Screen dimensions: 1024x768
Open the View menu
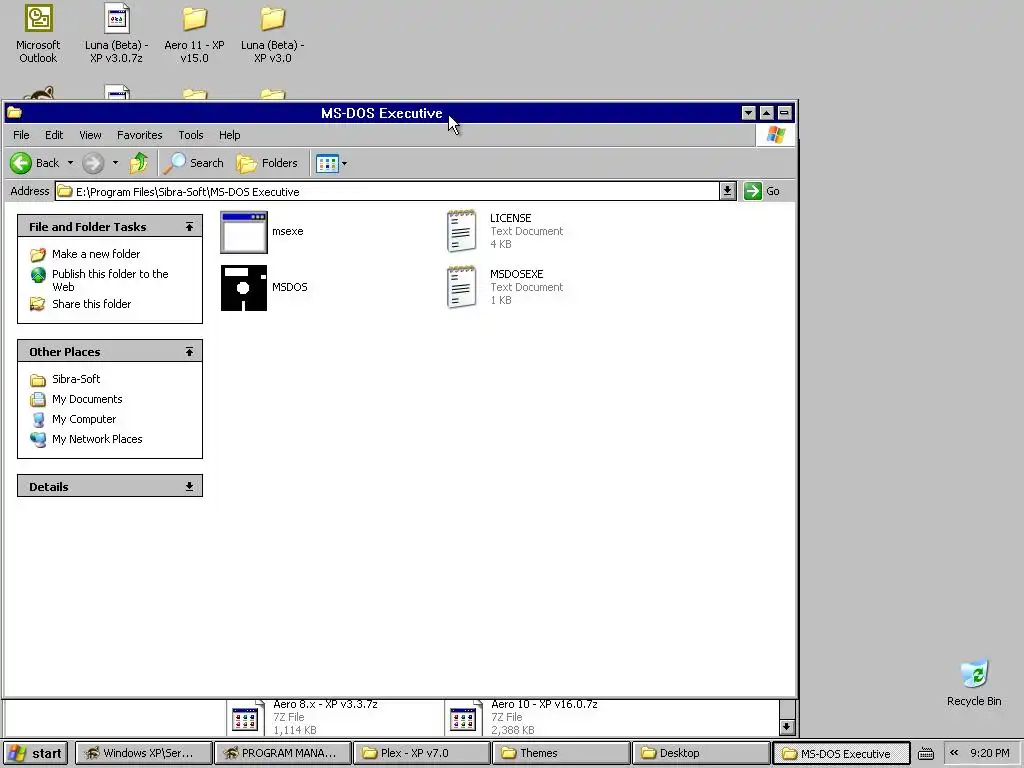pyautogui.click(x=90, y=135)
